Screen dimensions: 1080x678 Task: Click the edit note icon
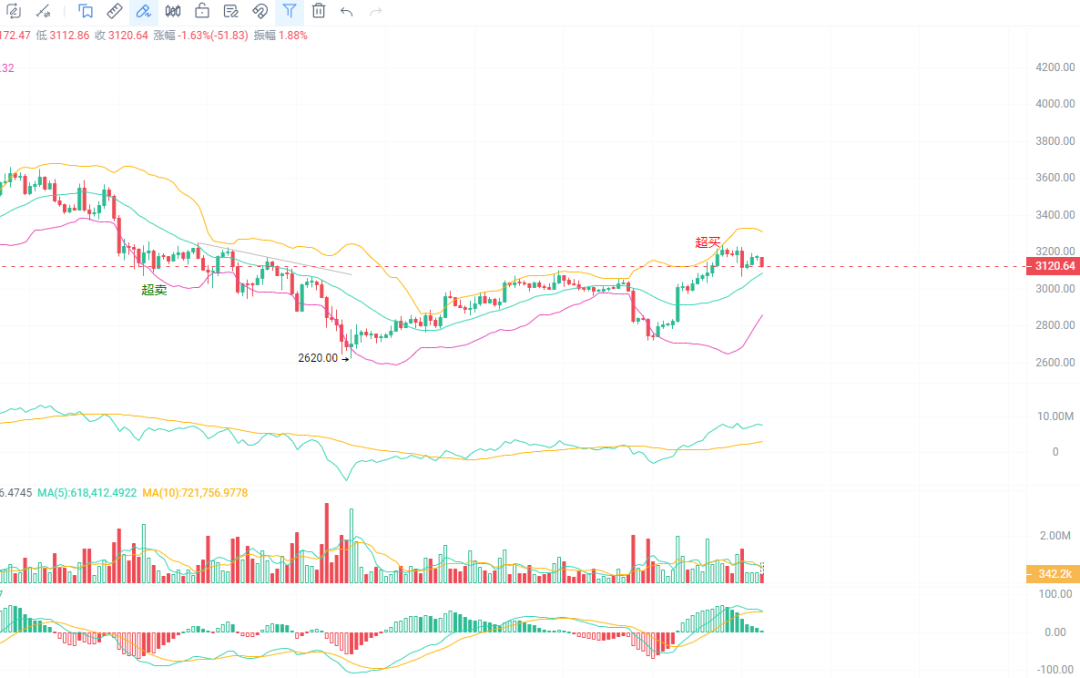[x=231, y=12]
